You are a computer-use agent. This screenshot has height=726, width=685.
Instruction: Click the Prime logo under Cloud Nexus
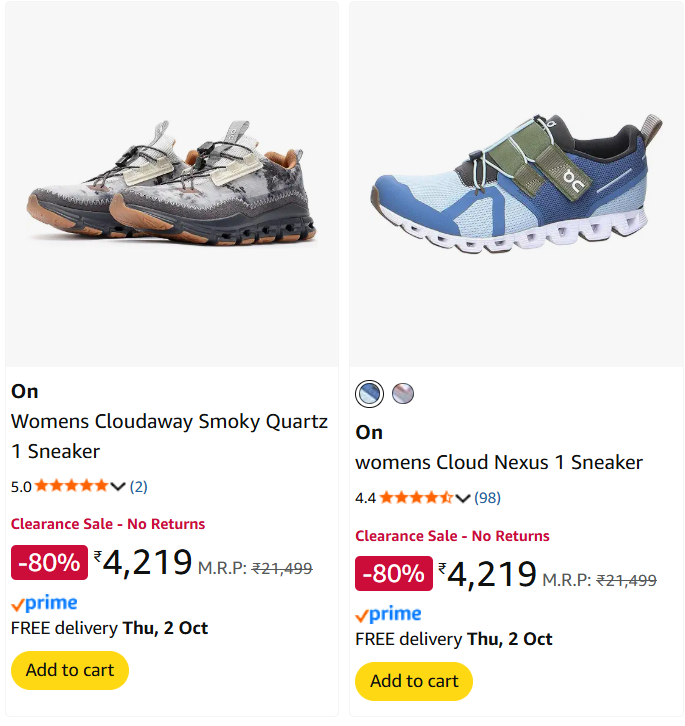click(x=388, y=614)
